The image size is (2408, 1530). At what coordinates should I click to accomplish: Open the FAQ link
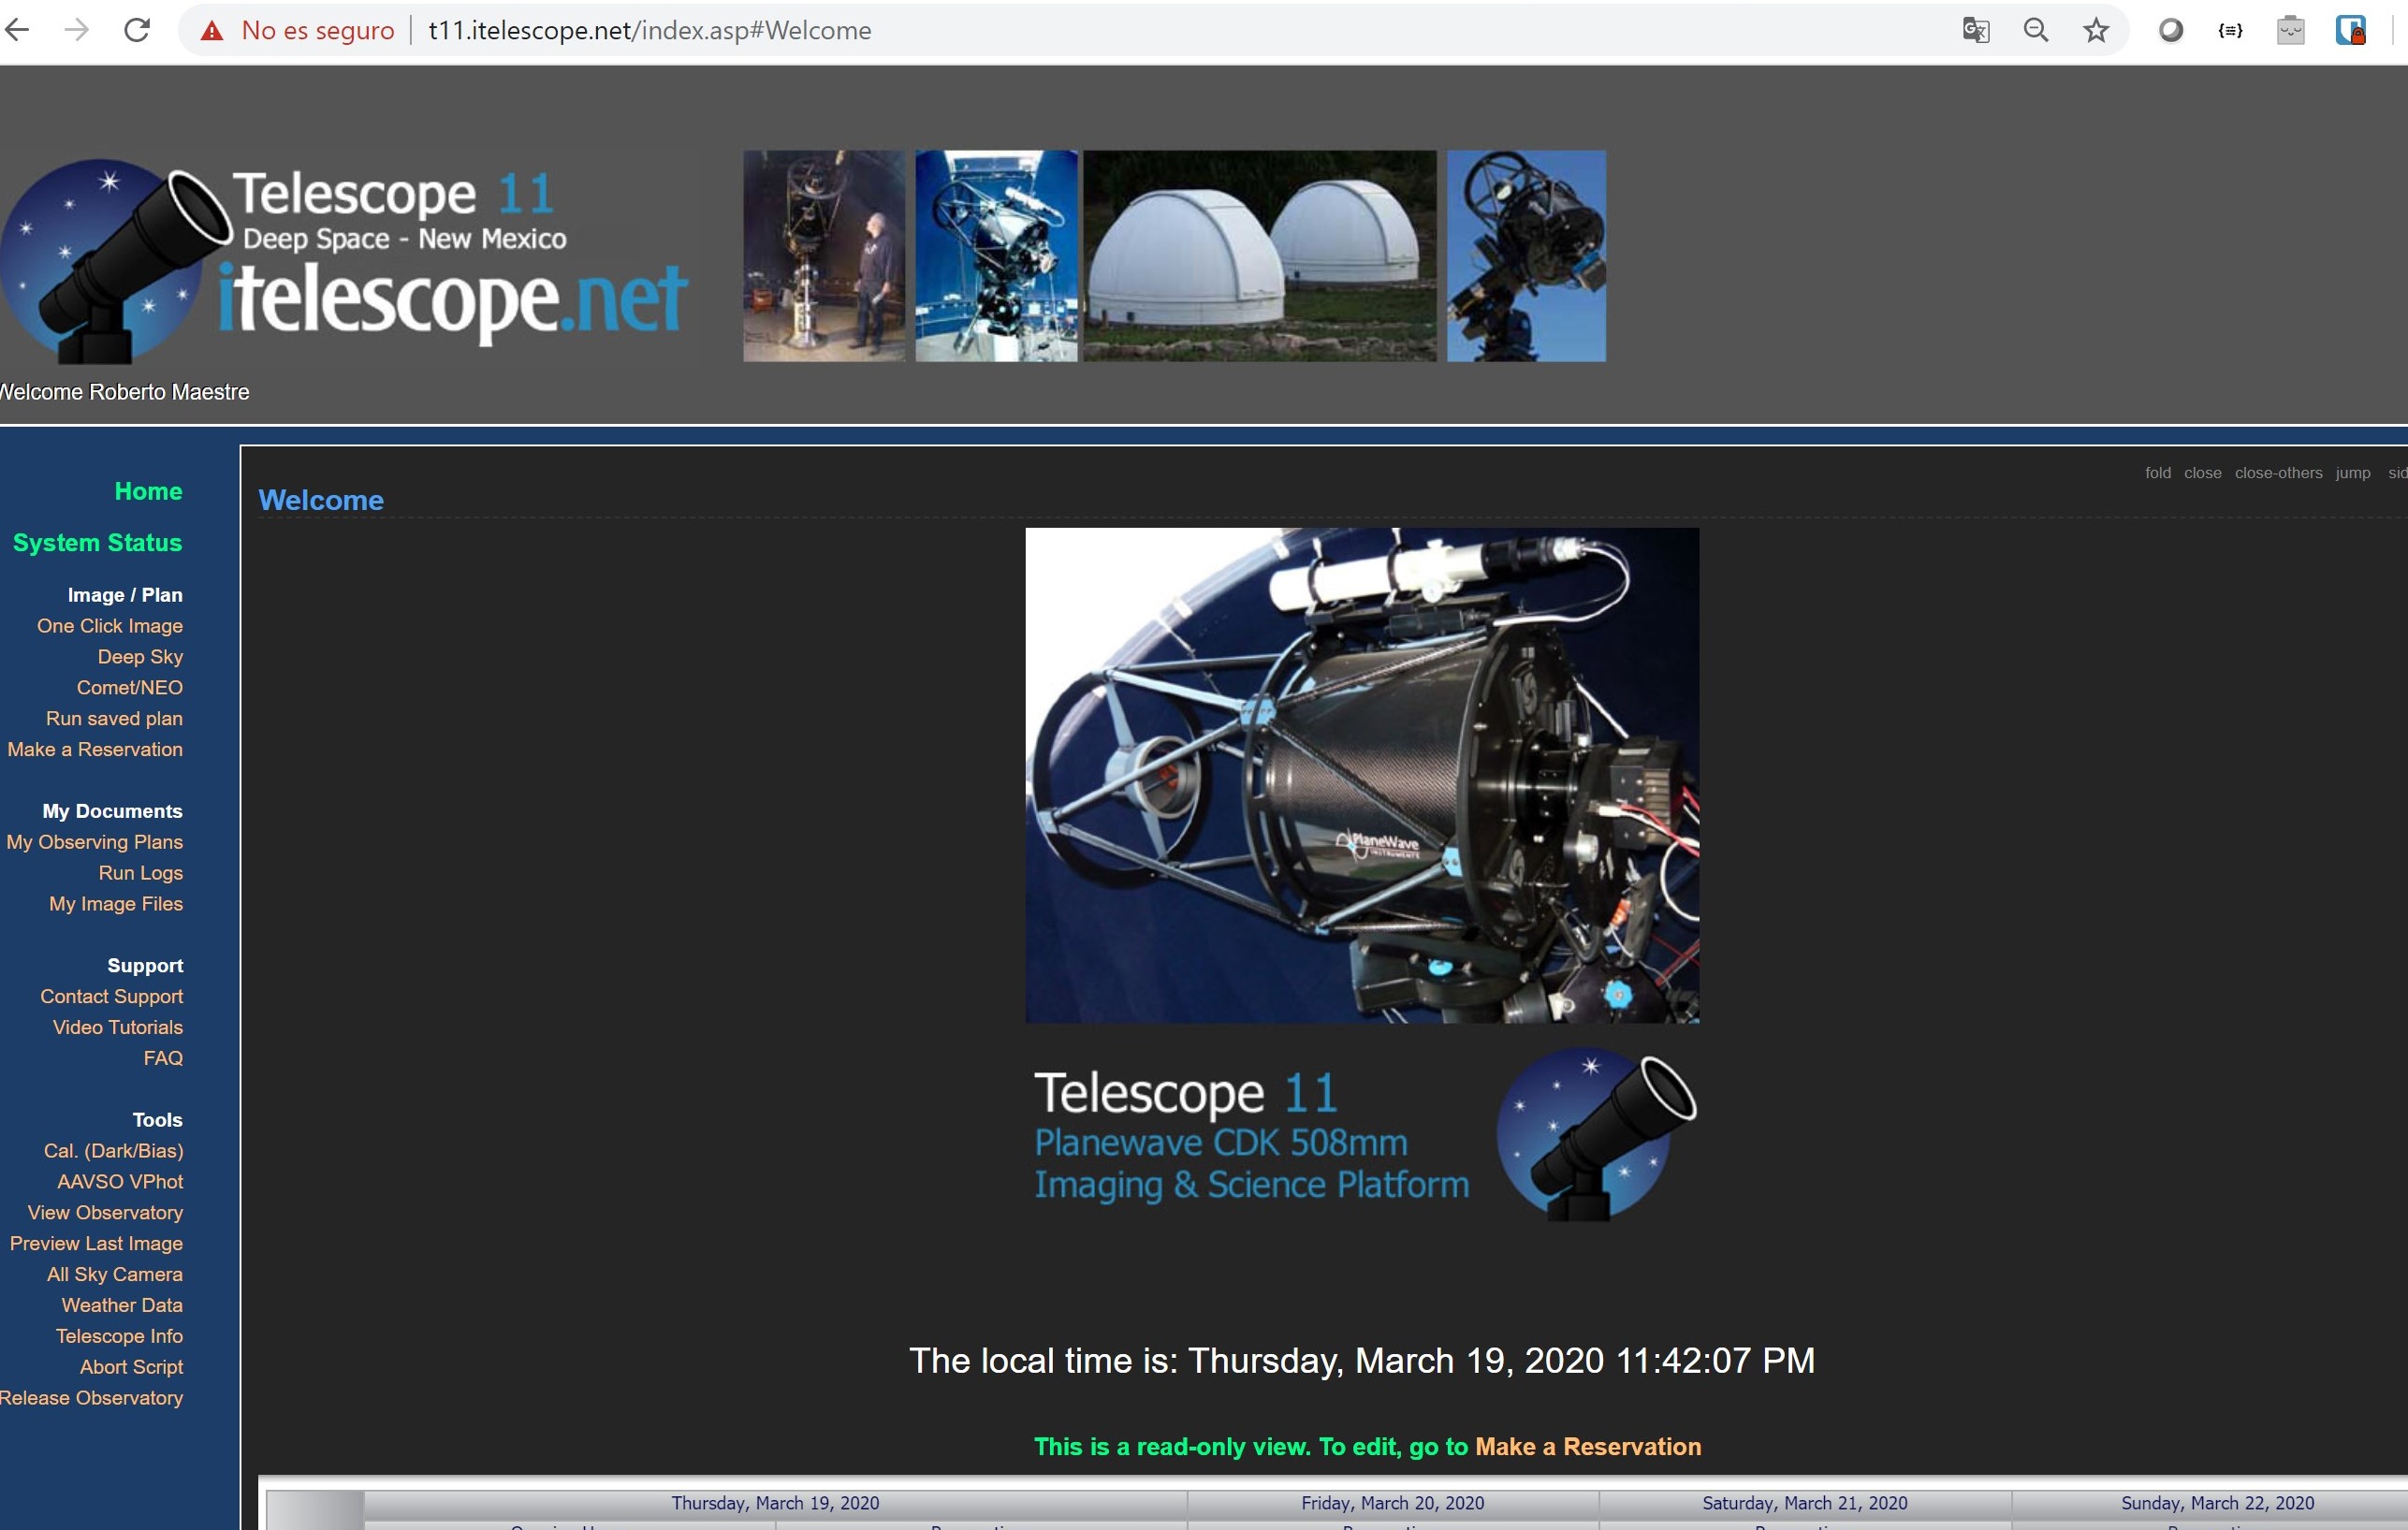tap(163, 1058)
